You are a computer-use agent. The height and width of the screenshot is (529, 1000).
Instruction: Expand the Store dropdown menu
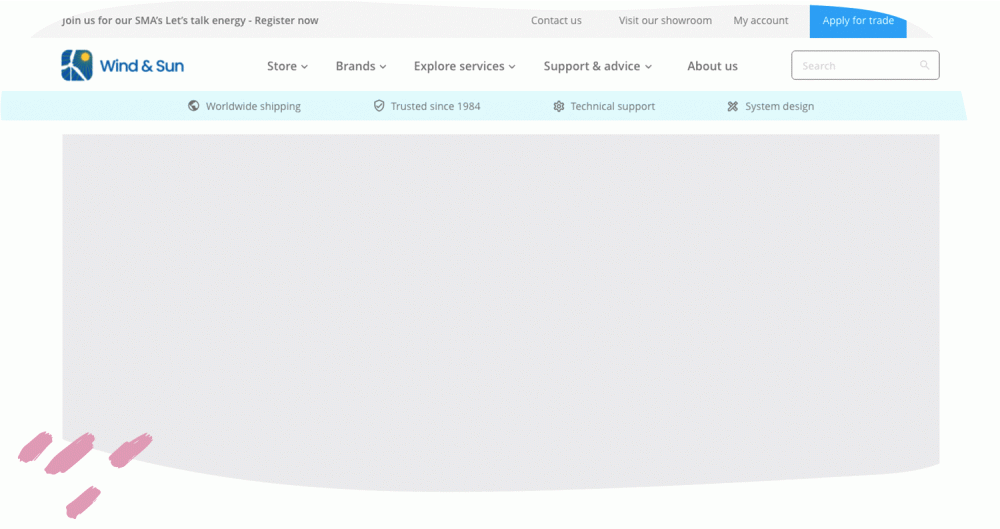coord(287,66)
